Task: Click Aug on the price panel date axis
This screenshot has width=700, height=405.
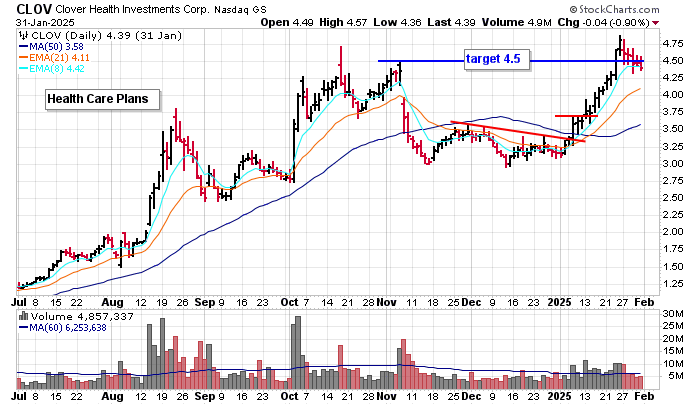Action: tap(112, 302)
